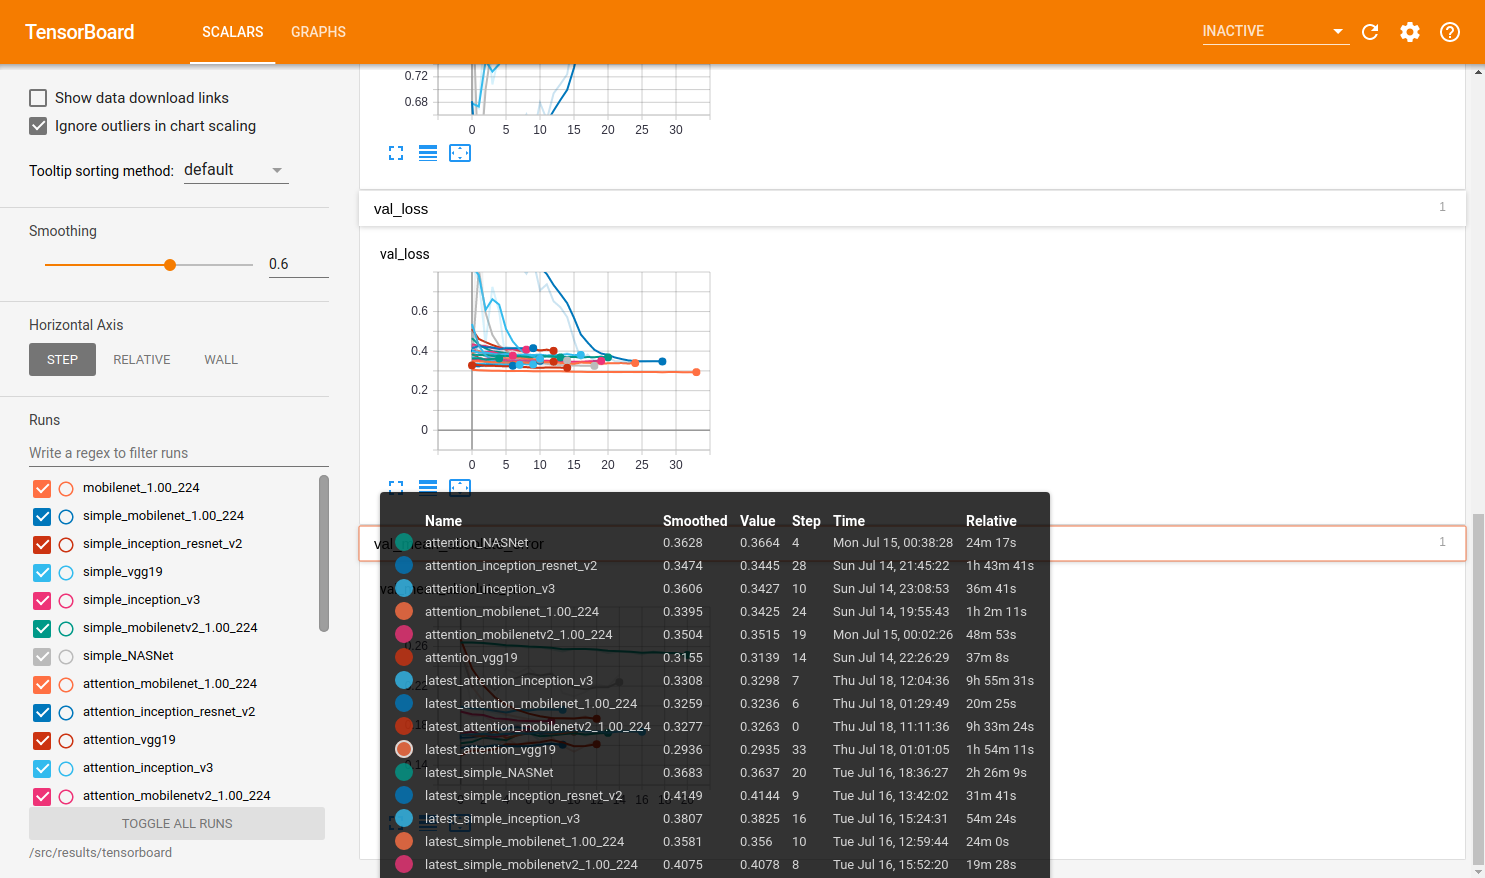The image size is (1485, 878).
Task: Toggle log scale on the top chart
Action: [x=428, y=153]
